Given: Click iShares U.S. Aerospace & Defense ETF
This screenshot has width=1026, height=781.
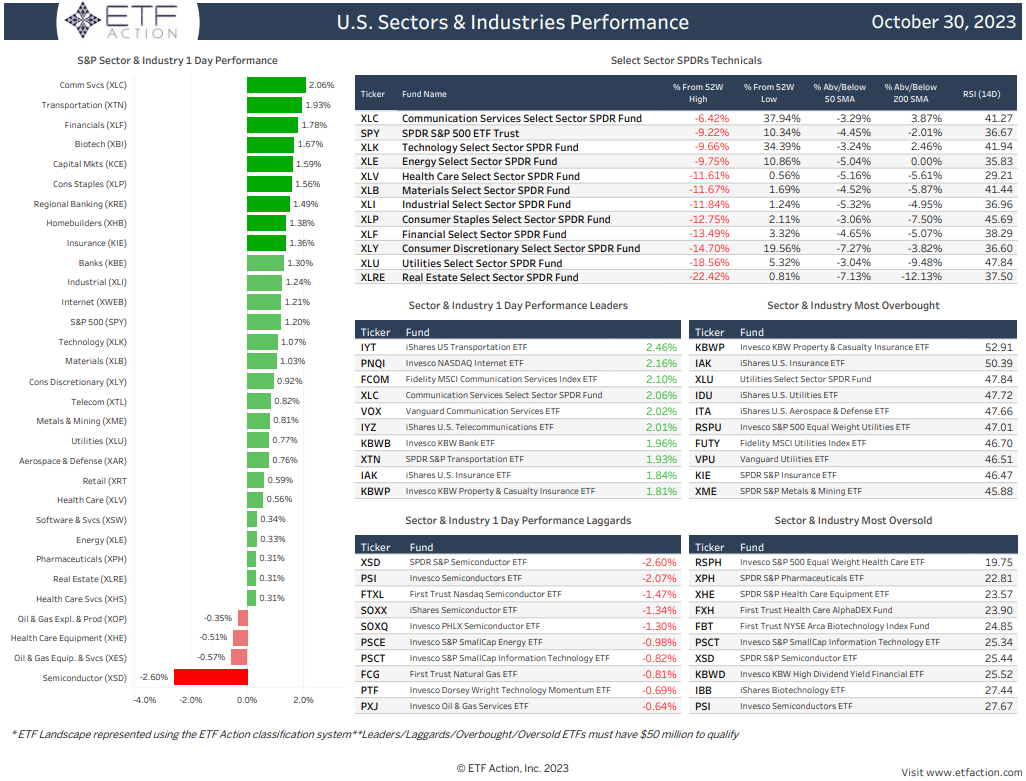Looking at the screenshot, I should point(815,411).
